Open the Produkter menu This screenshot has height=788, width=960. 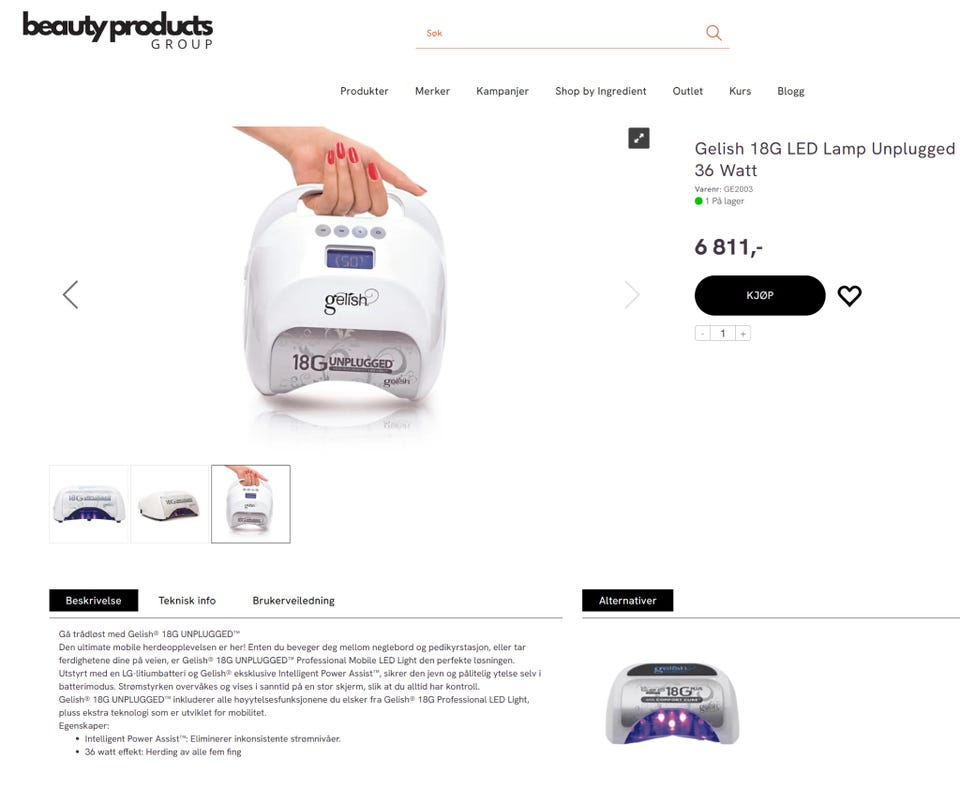tap(364, 91)
